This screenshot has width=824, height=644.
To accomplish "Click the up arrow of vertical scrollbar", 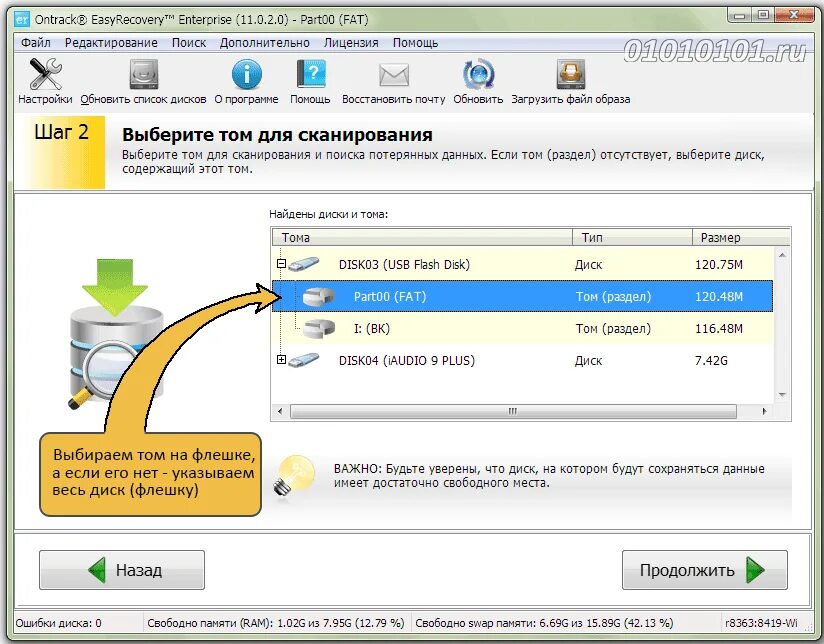I will pyautogui.click(x=782, y=255).
